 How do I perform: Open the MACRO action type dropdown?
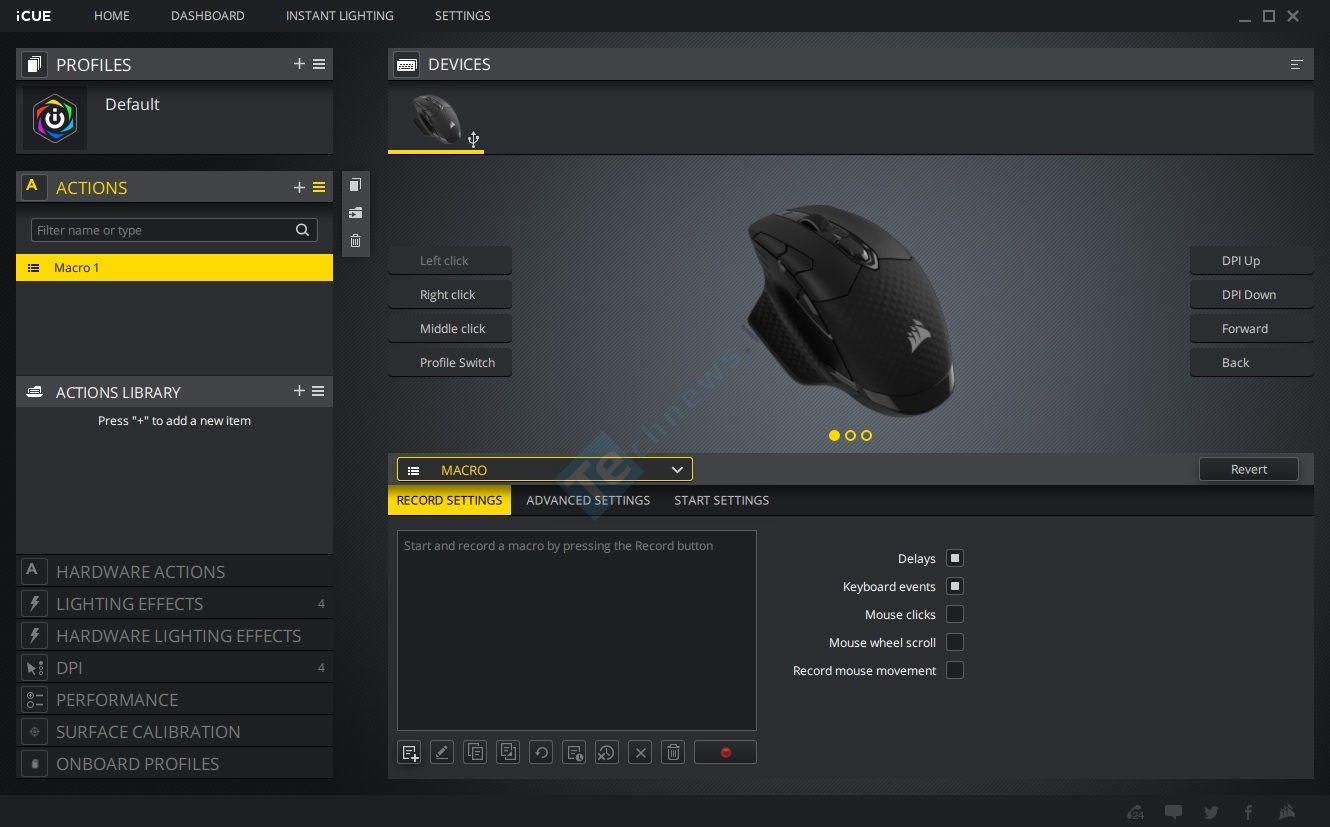point(545,469)
